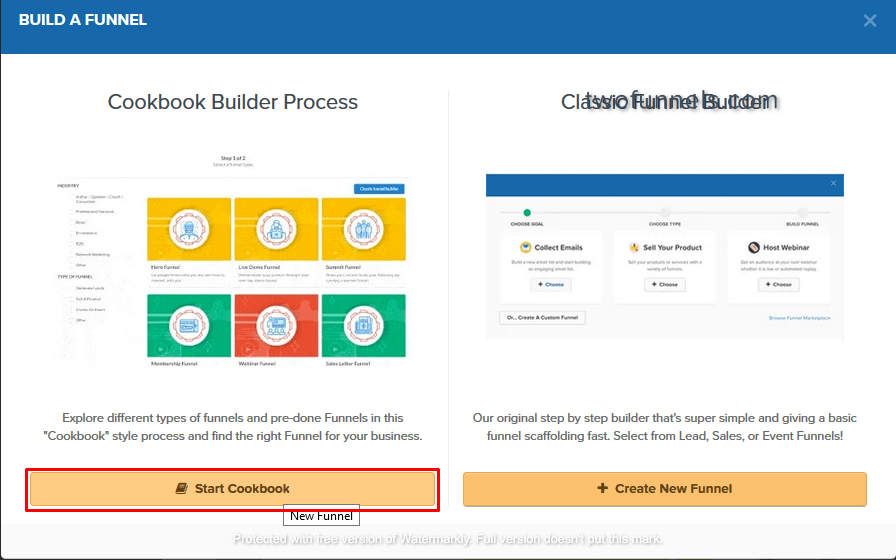Select the Cookbook Builder Process heading
This screenshot has width=896, height=560.
(x=233, y=102)
